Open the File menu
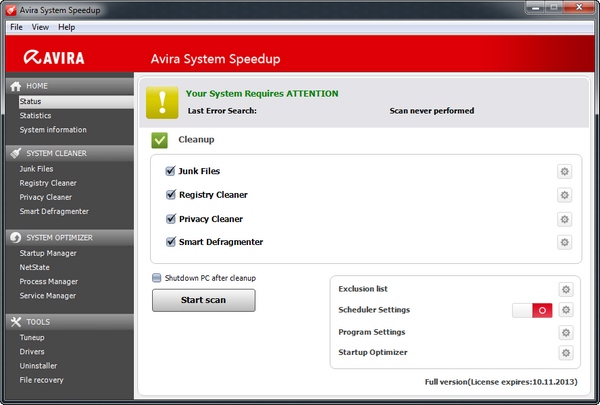 (16, 27)
